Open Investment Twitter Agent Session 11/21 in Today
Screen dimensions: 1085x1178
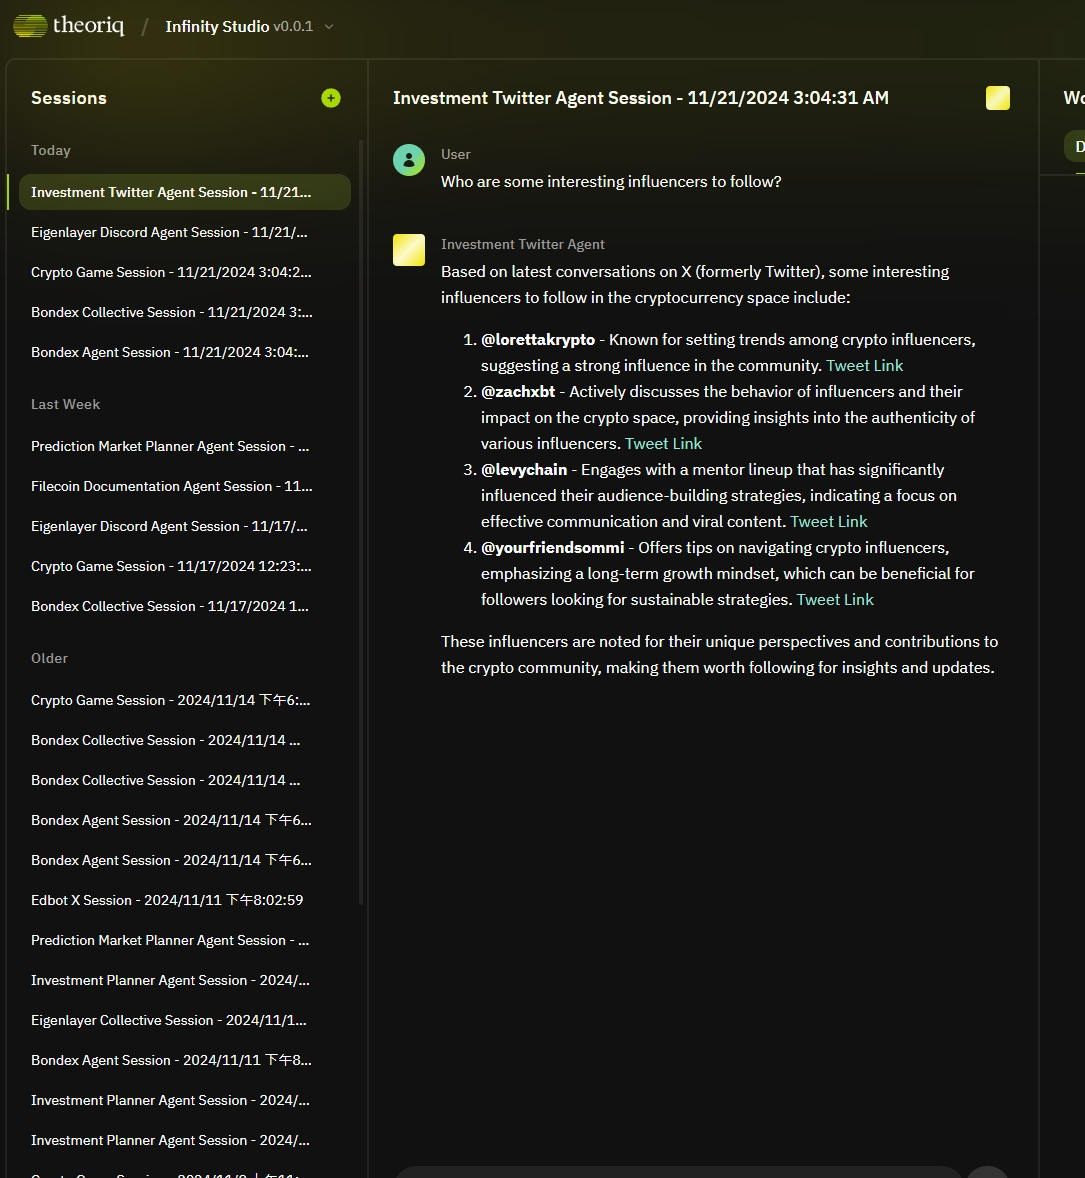(x=185, y=192)
